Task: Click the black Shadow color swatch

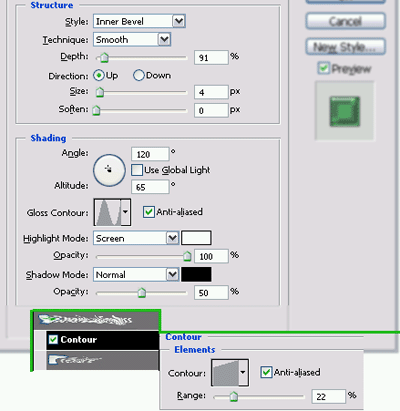Action: point(196,274)
